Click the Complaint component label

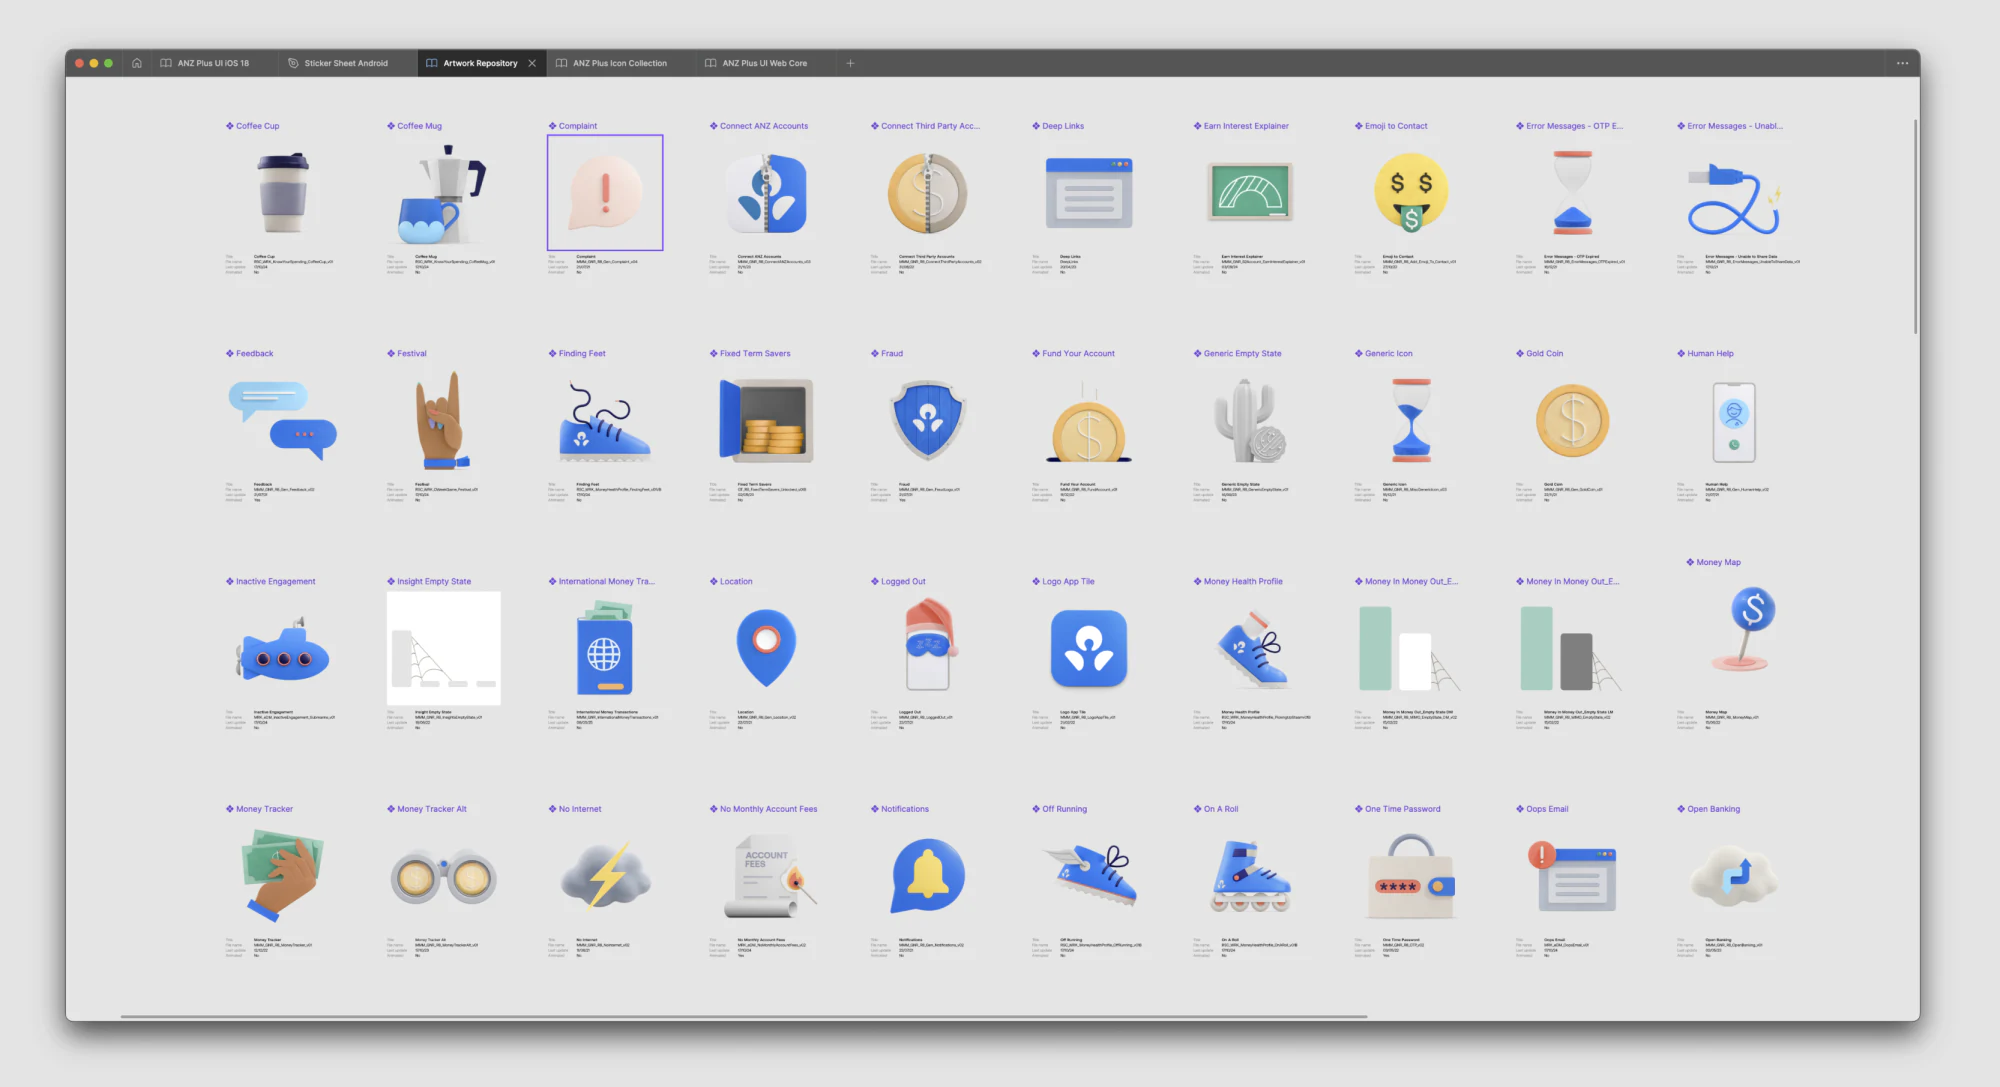click(x=577, y=126)
